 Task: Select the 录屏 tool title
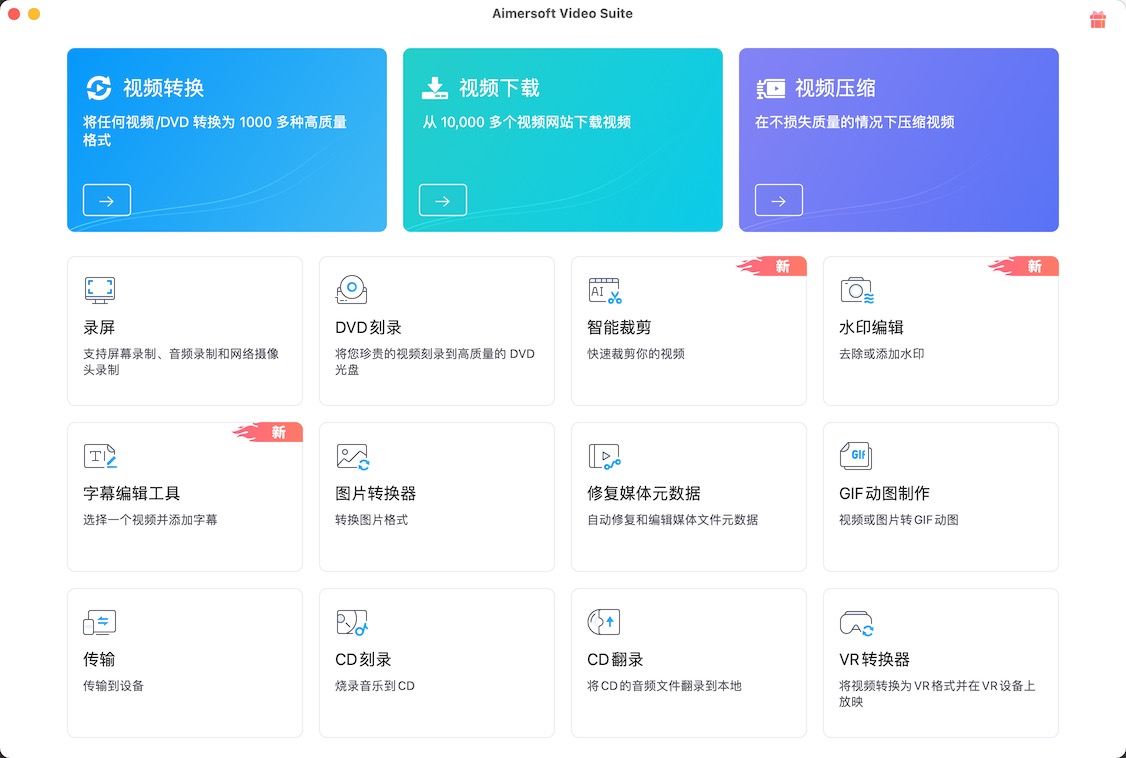click(99, 327)
